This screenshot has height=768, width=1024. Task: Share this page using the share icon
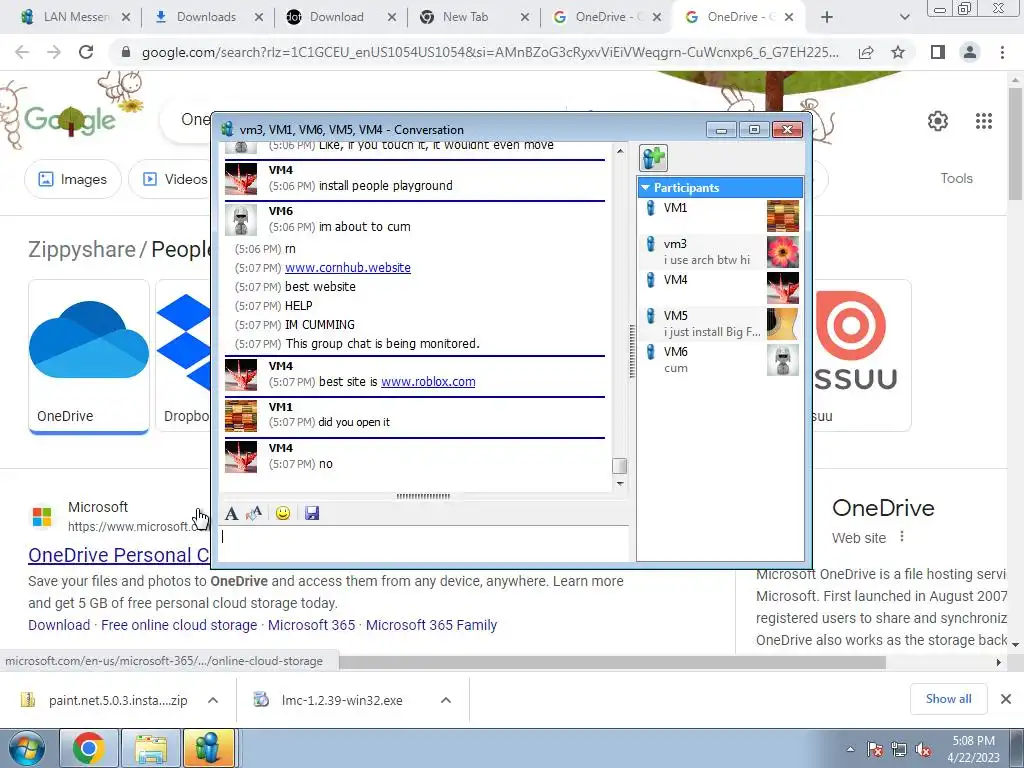[x=866, y=52]
